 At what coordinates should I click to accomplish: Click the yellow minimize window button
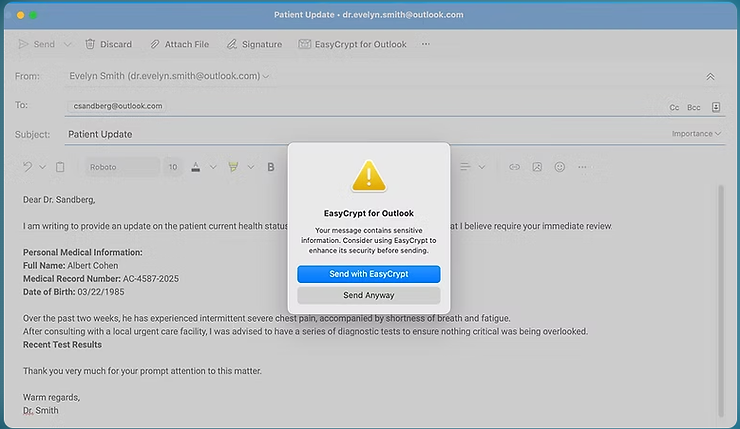(x=20, y=15)
